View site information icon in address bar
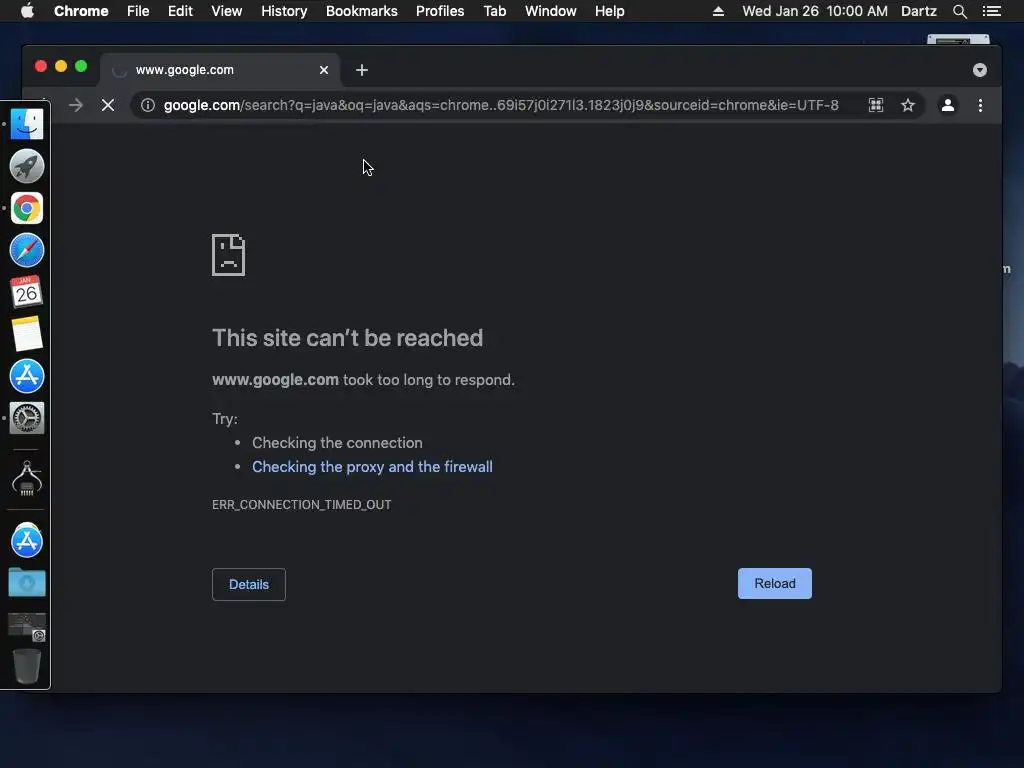Image resolution: width=1024 pixels, height=768 pixels. pyautogui.click(x=148, y=105)
